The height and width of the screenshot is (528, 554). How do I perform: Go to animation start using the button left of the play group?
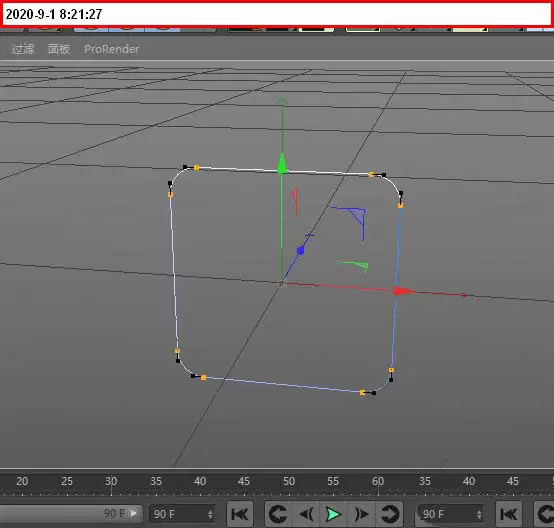tap(240, 514)
